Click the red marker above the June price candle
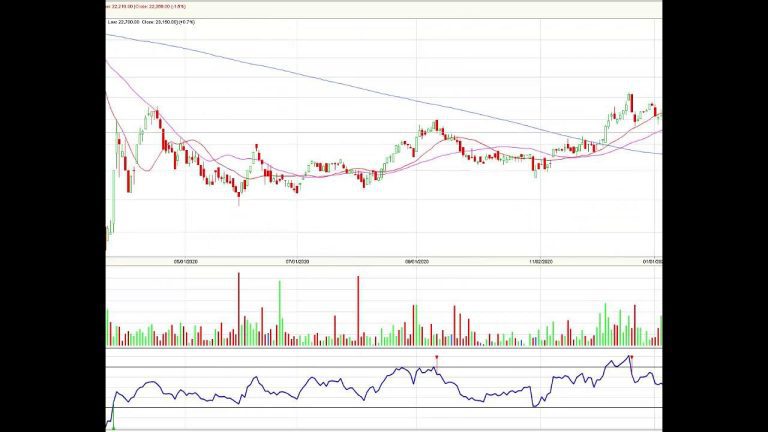The image size is (768, 432). point(256,146)
